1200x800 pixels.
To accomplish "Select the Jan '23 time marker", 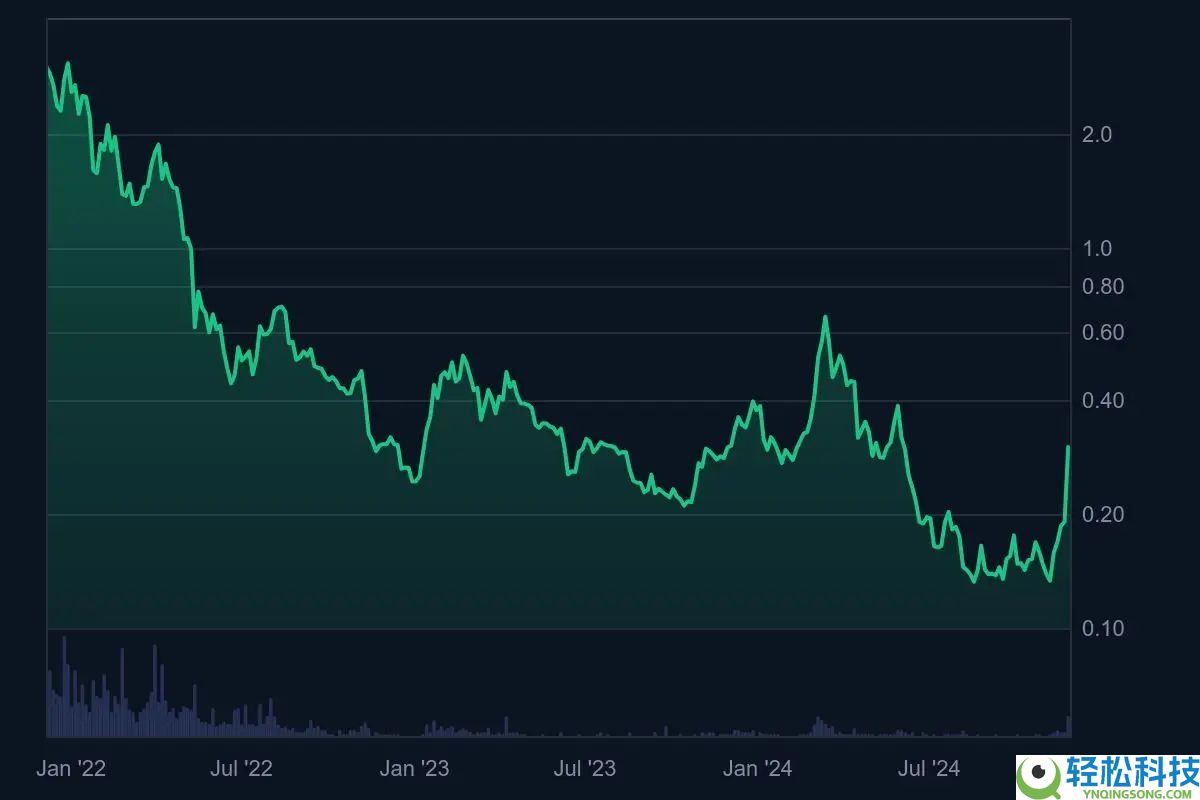I will click(x=415, y=769).
